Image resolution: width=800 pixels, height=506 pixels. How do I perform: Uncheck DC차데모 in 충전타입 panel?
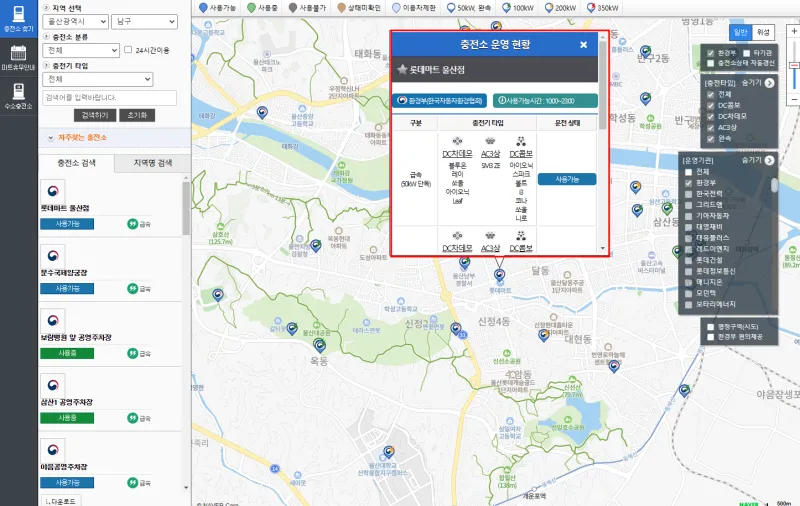tap(711, 116)
